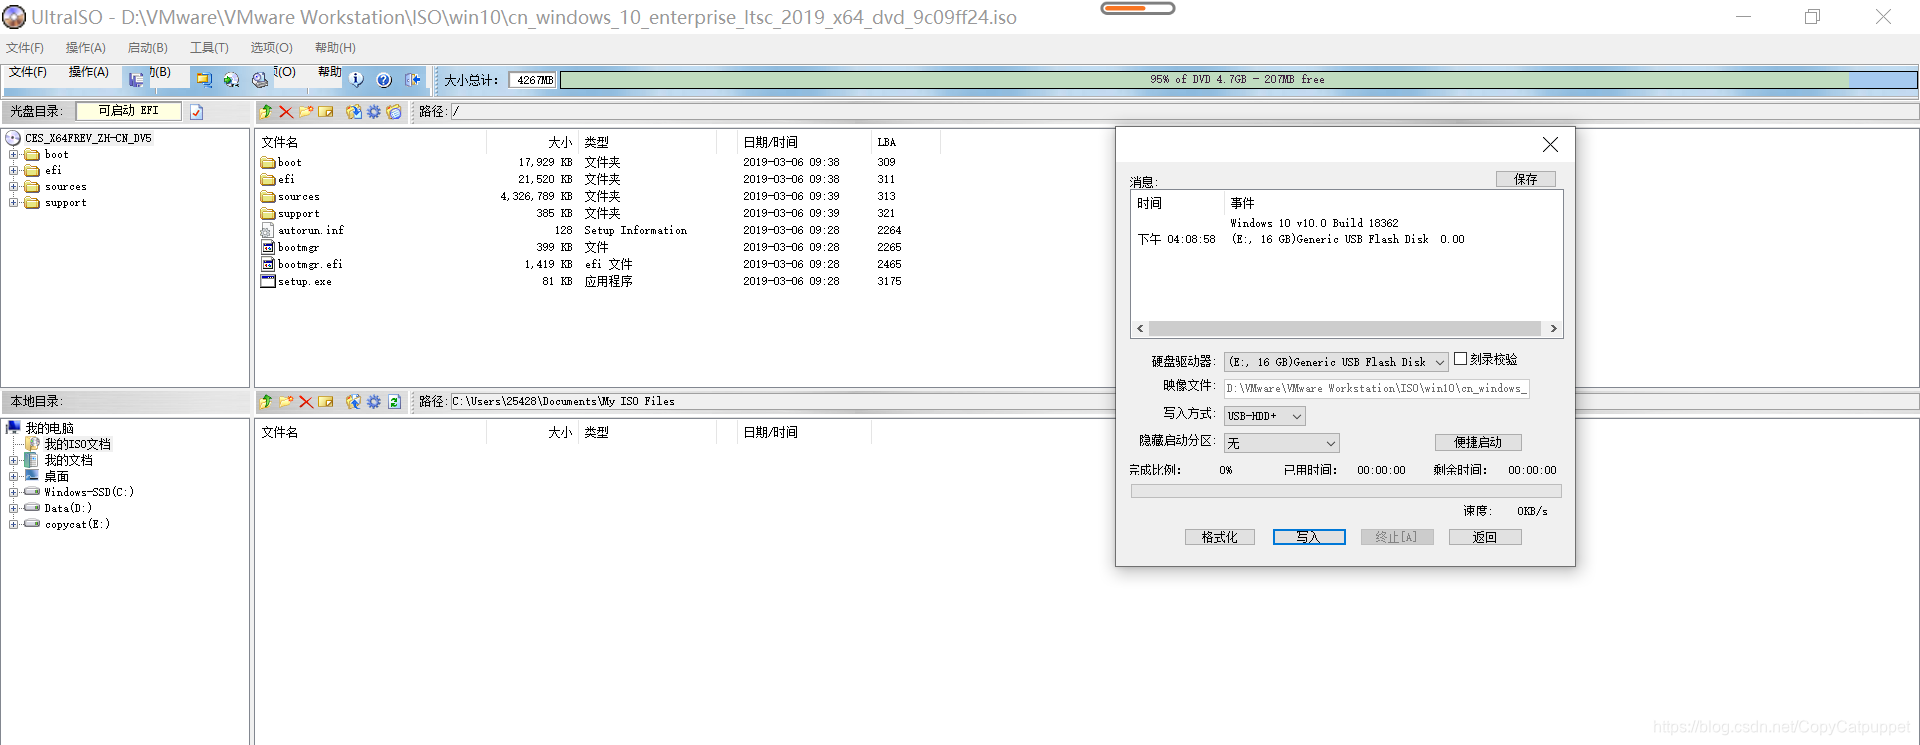
Task: Click the 便捷启动 button
Action: 1478,443
